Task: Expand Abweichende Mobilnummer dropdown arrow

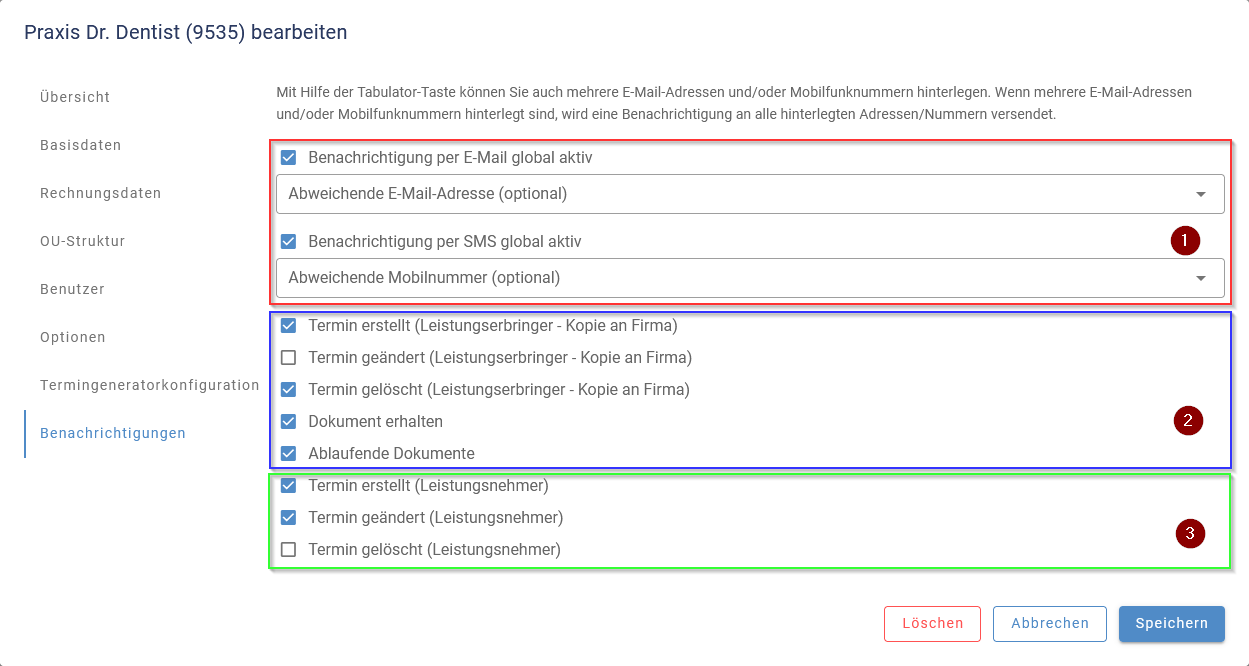Action: pyautogui.click(x=1201, y=278)
